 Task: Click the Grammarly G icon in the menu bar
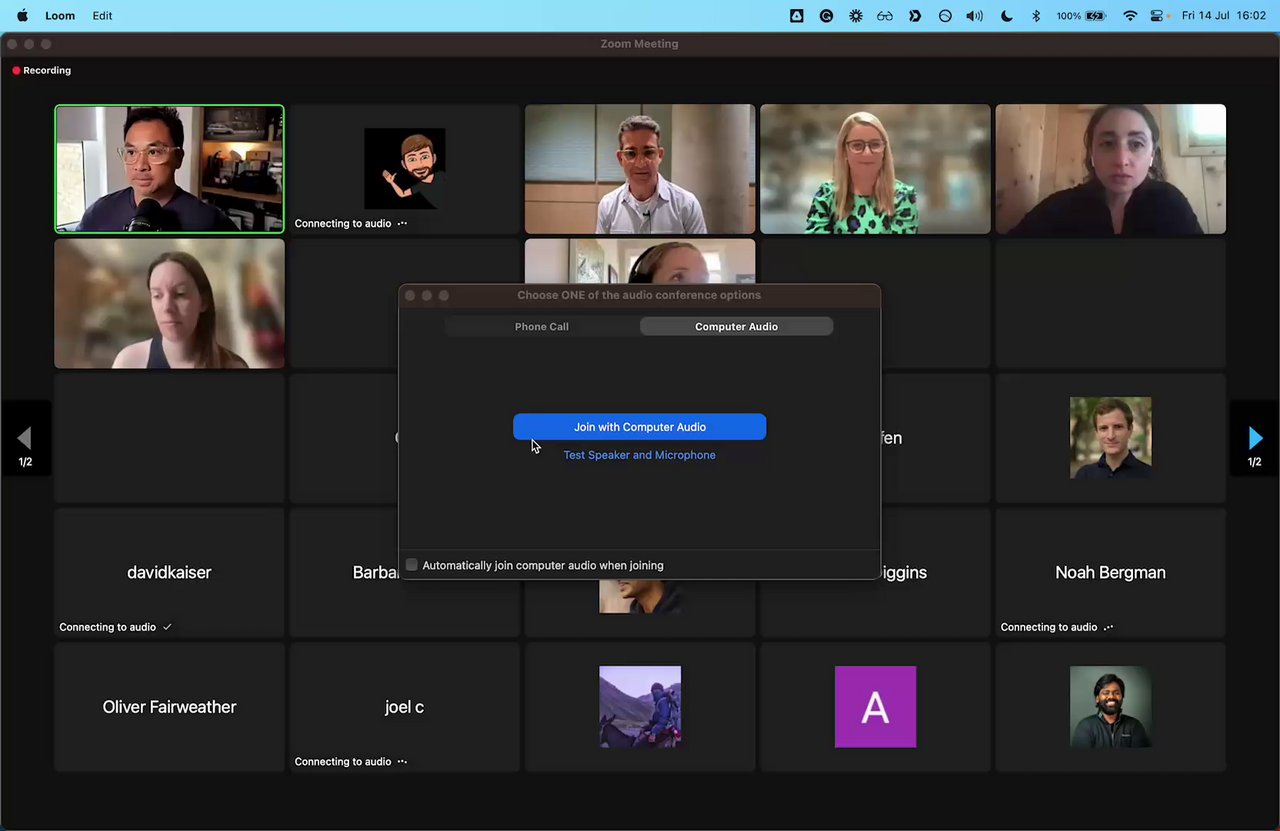(x=826, y=16)
